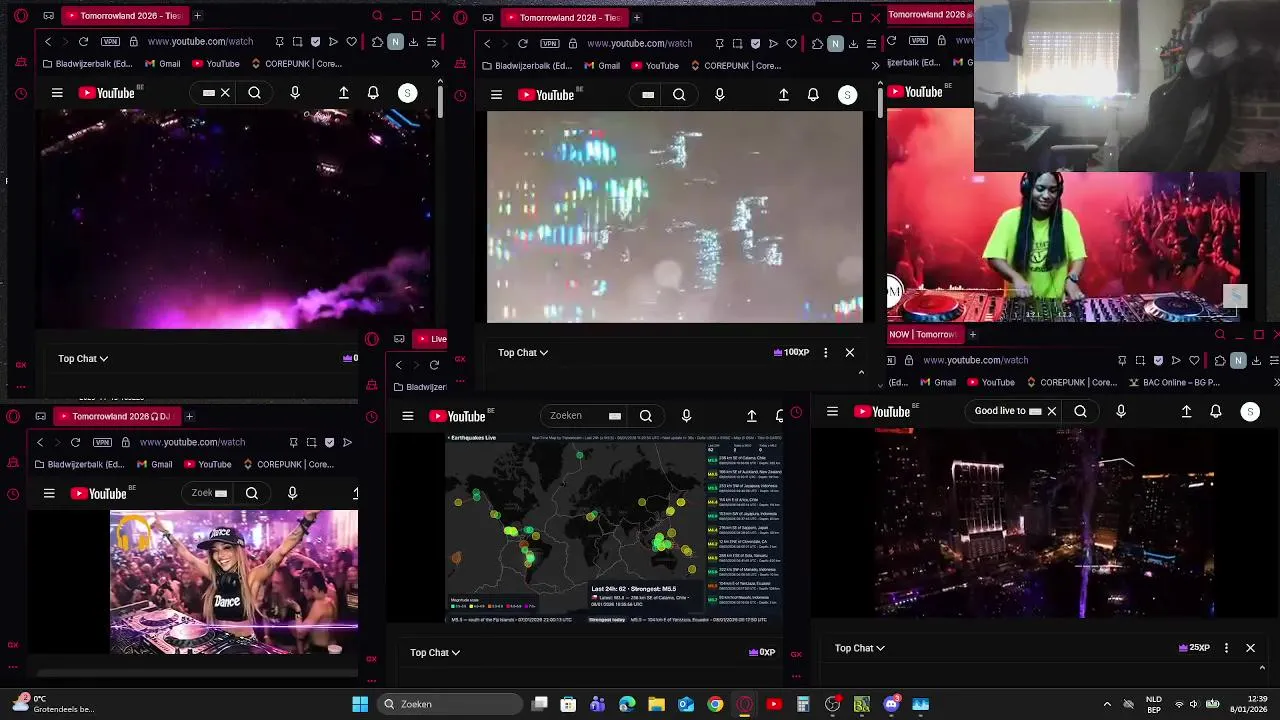Open extensions cube in fireworks-video window
1280x720 pixels.
point(377,42)
